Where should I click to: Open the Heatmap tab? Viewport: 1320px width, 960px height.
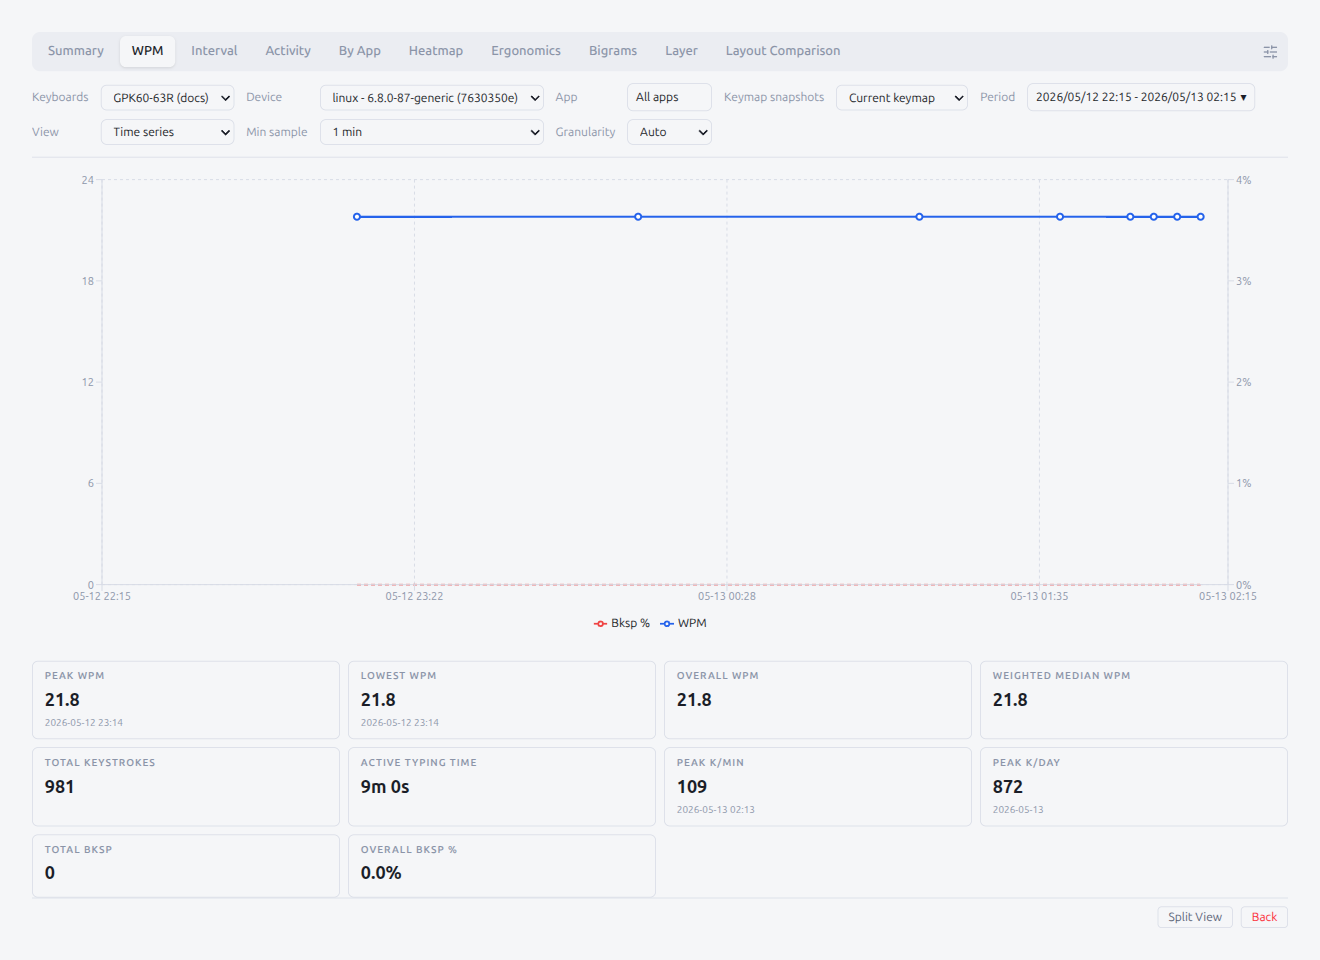click(436, 51)
